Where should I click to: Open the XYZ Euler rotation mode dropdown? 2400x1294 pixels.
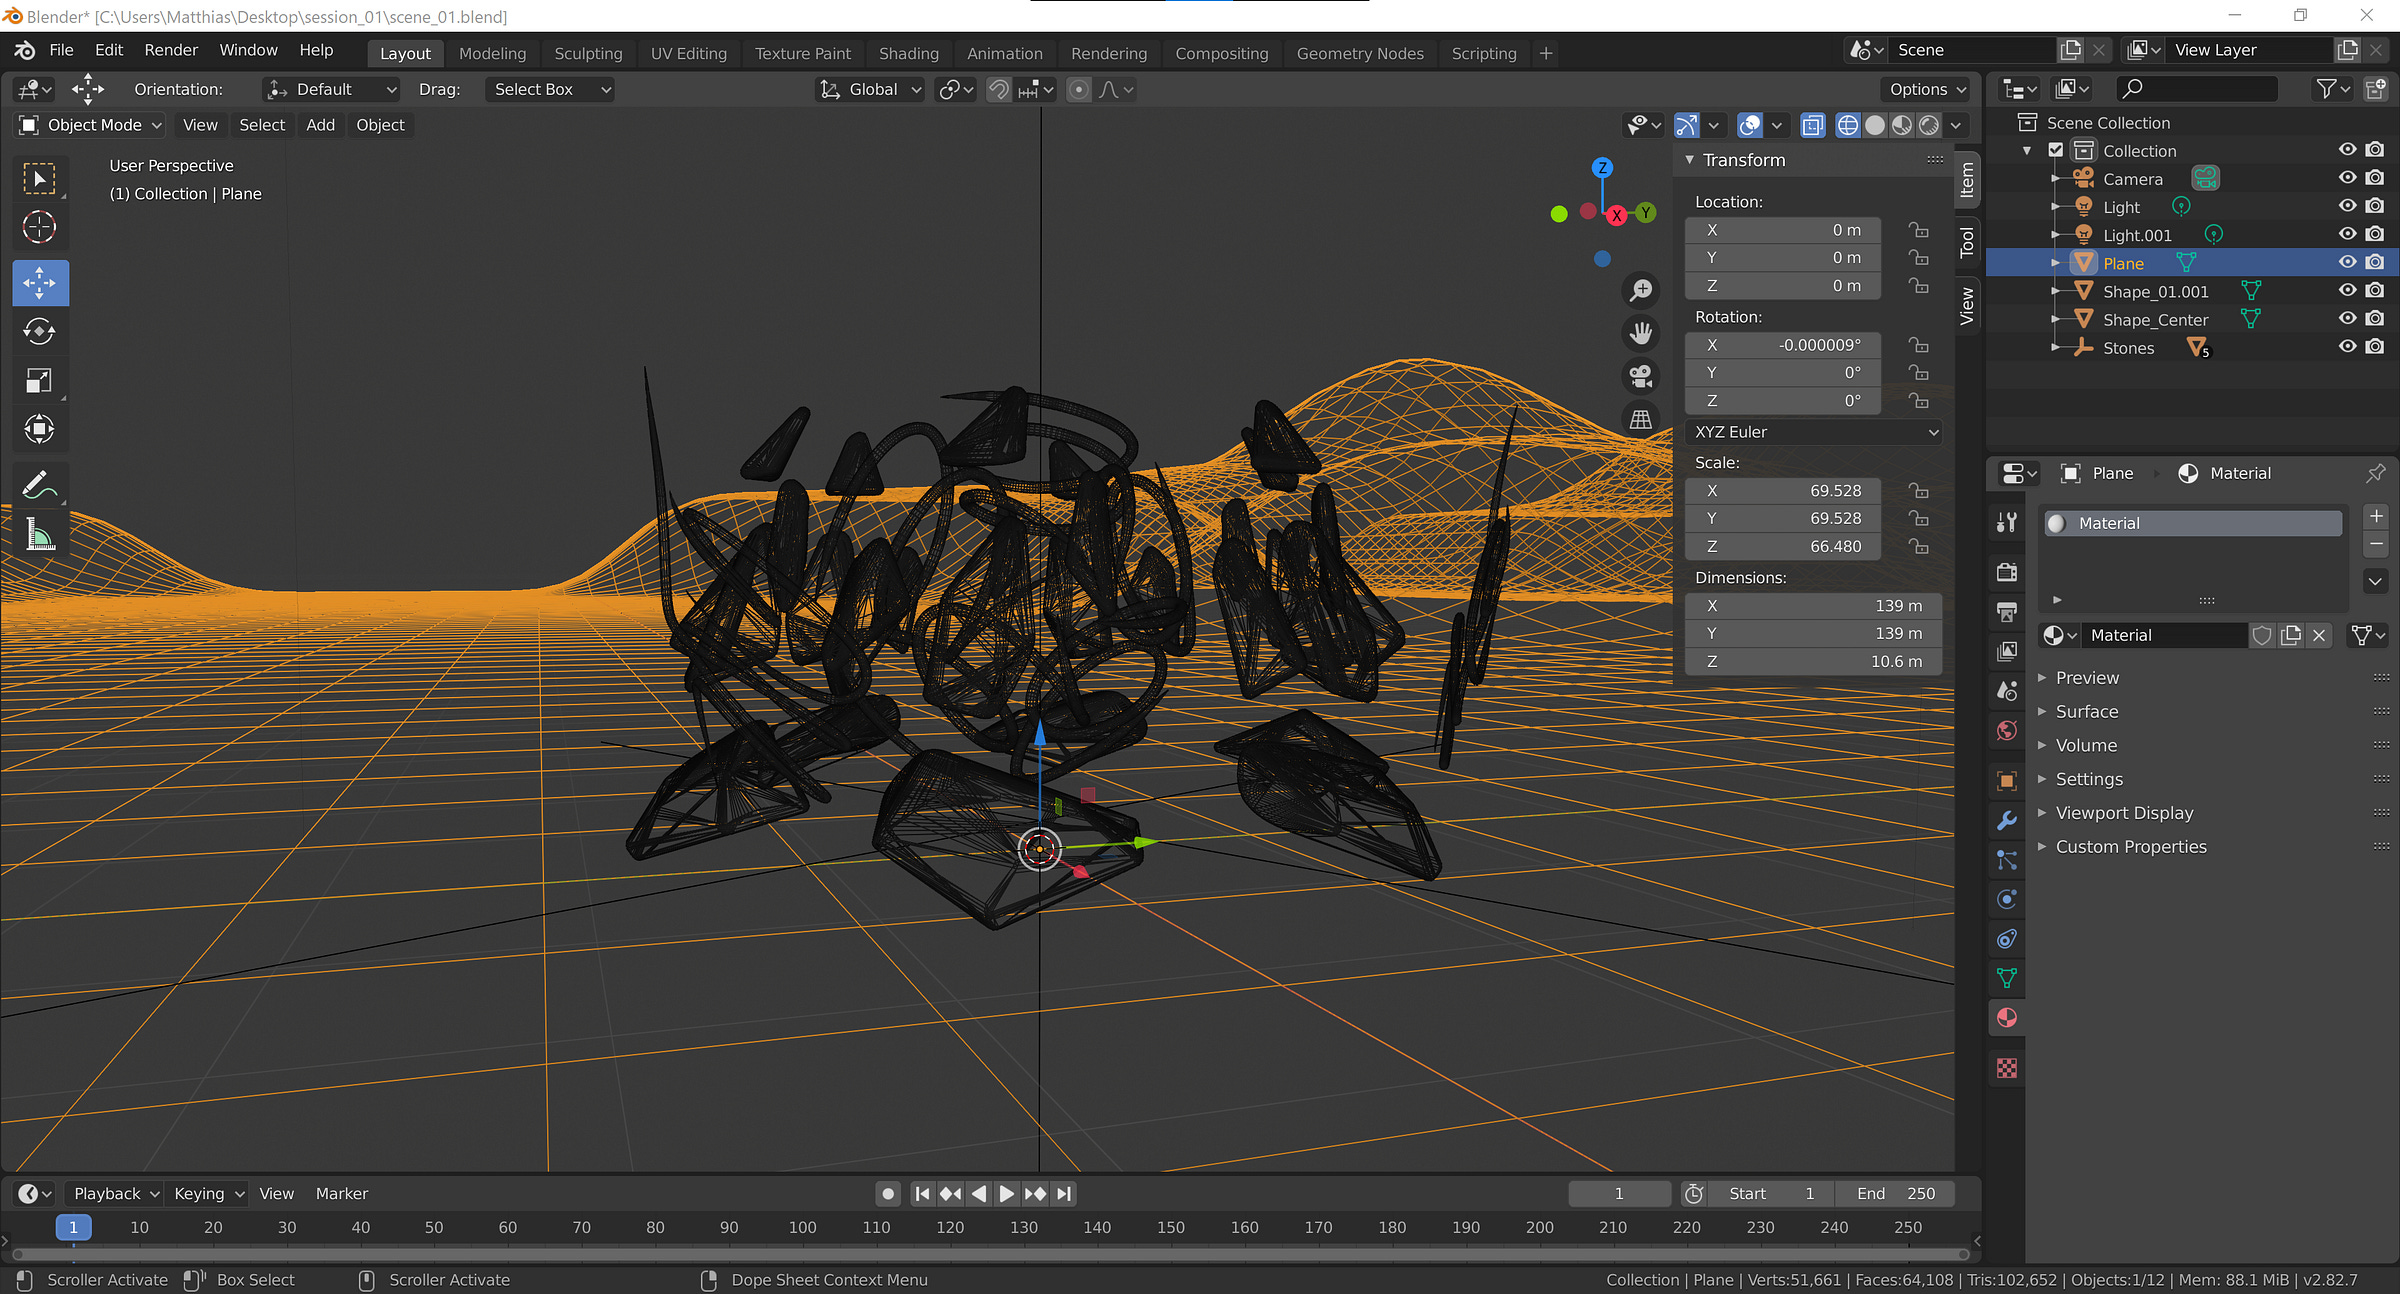pyautogui.click(x=1814, y=432)
